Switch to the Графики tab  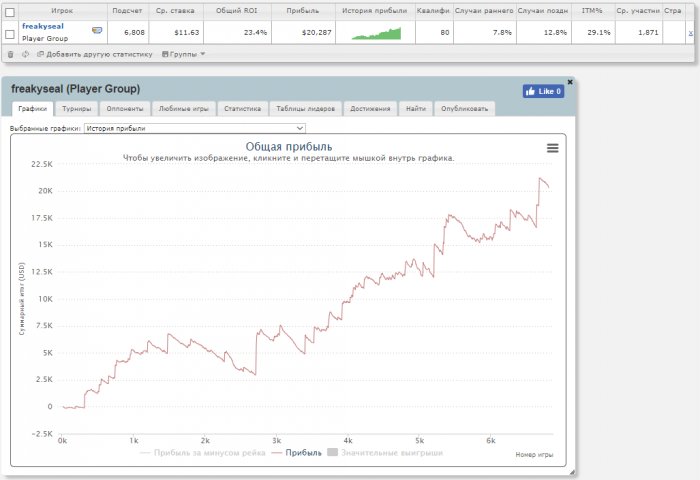pos(33,109)
